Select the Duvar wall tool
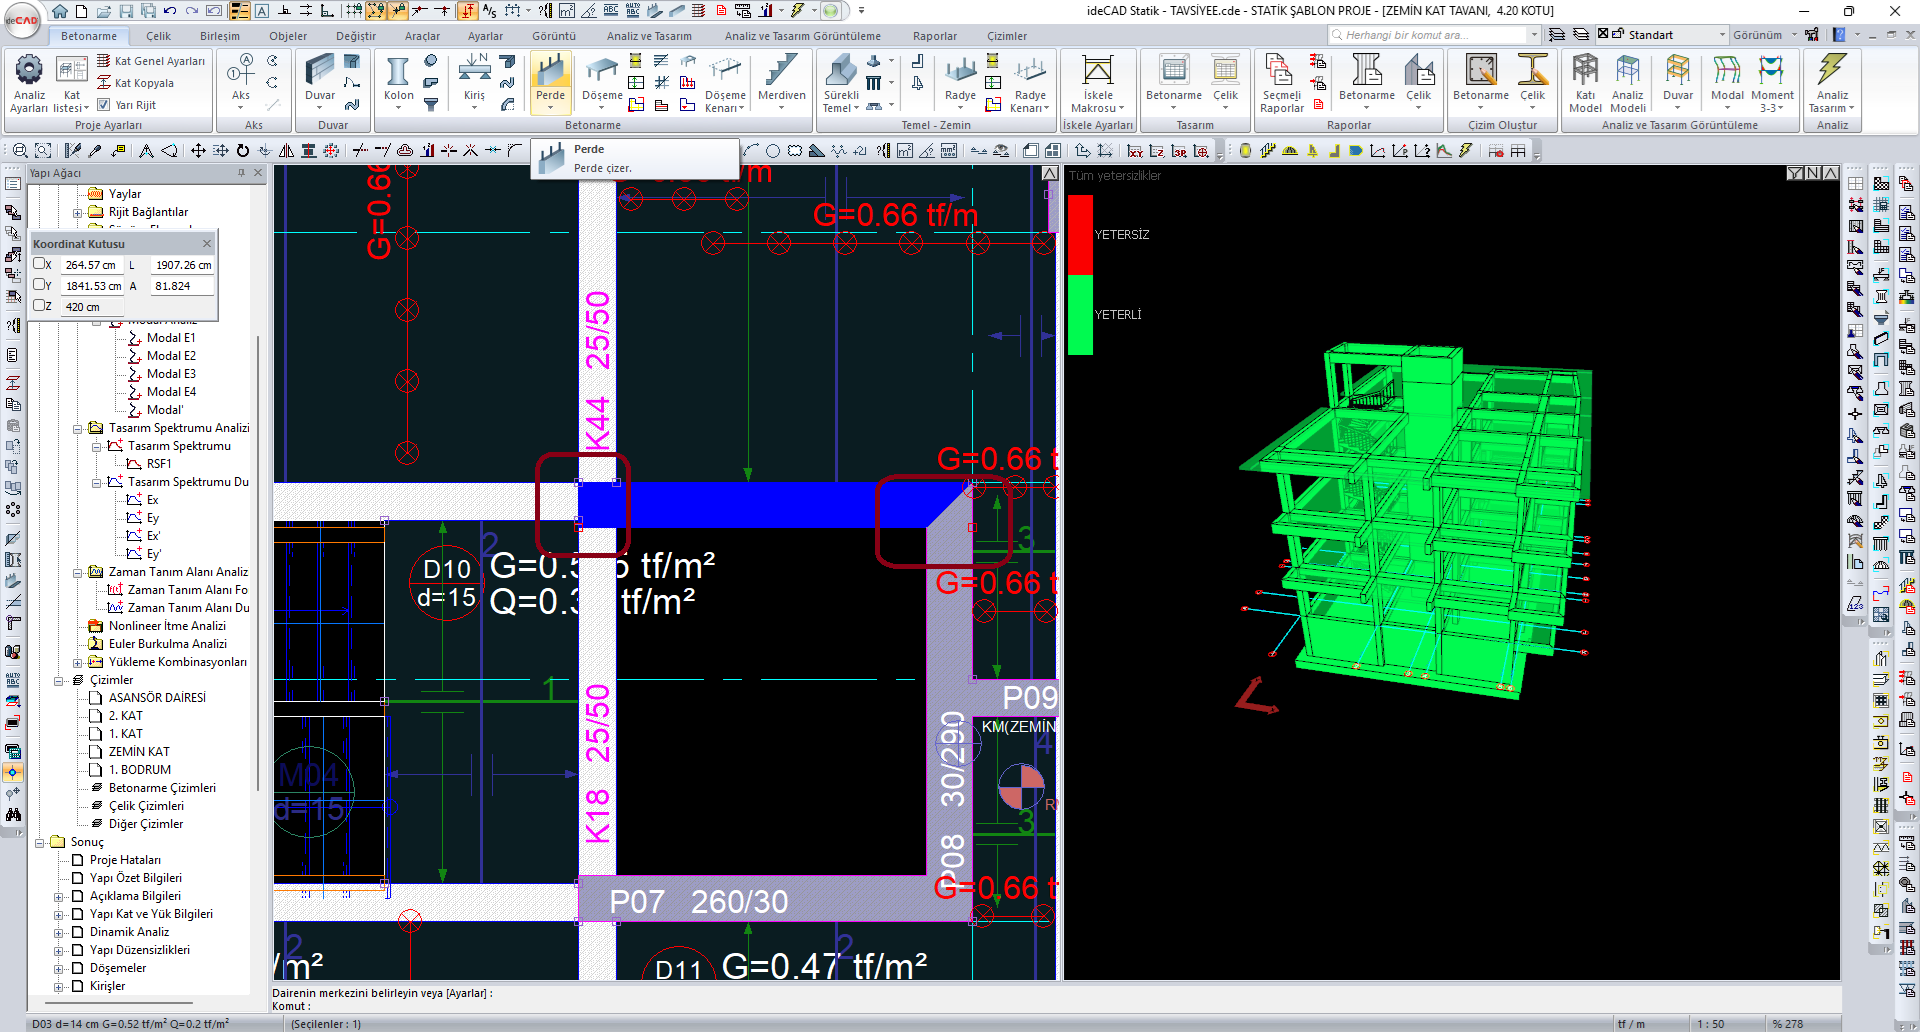This screenshot has width=1920, height=1032. 320,80
